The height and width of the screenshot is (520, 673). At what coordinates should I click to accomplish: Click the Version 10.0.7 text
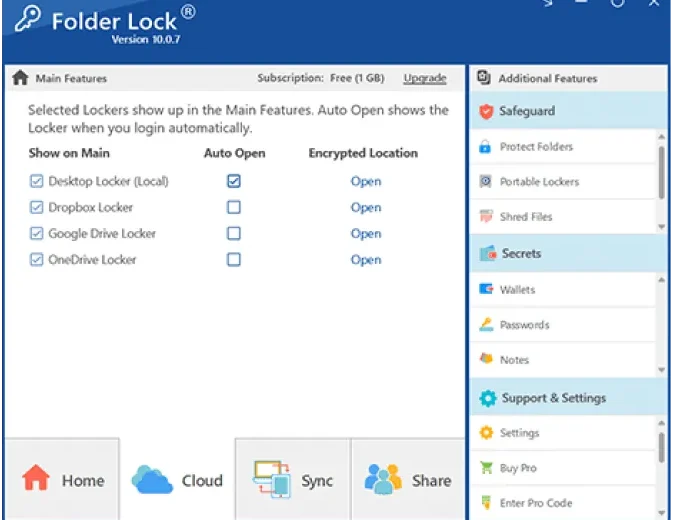[x=146, y=39]
